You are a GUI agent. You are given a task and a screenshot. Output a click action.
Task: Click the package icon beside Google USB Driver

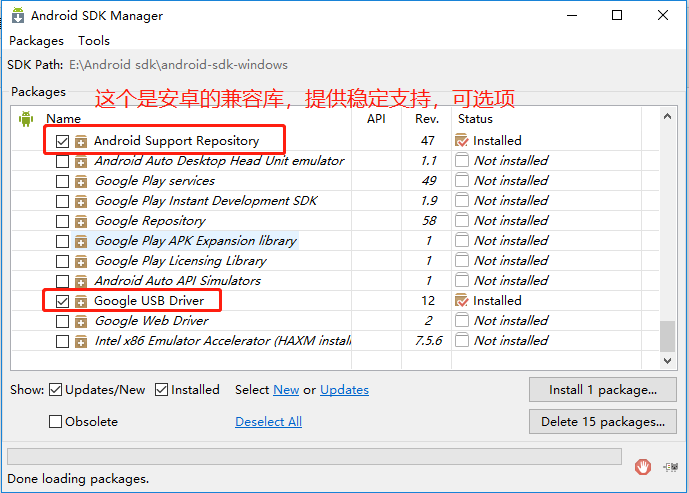pos(81,301)
